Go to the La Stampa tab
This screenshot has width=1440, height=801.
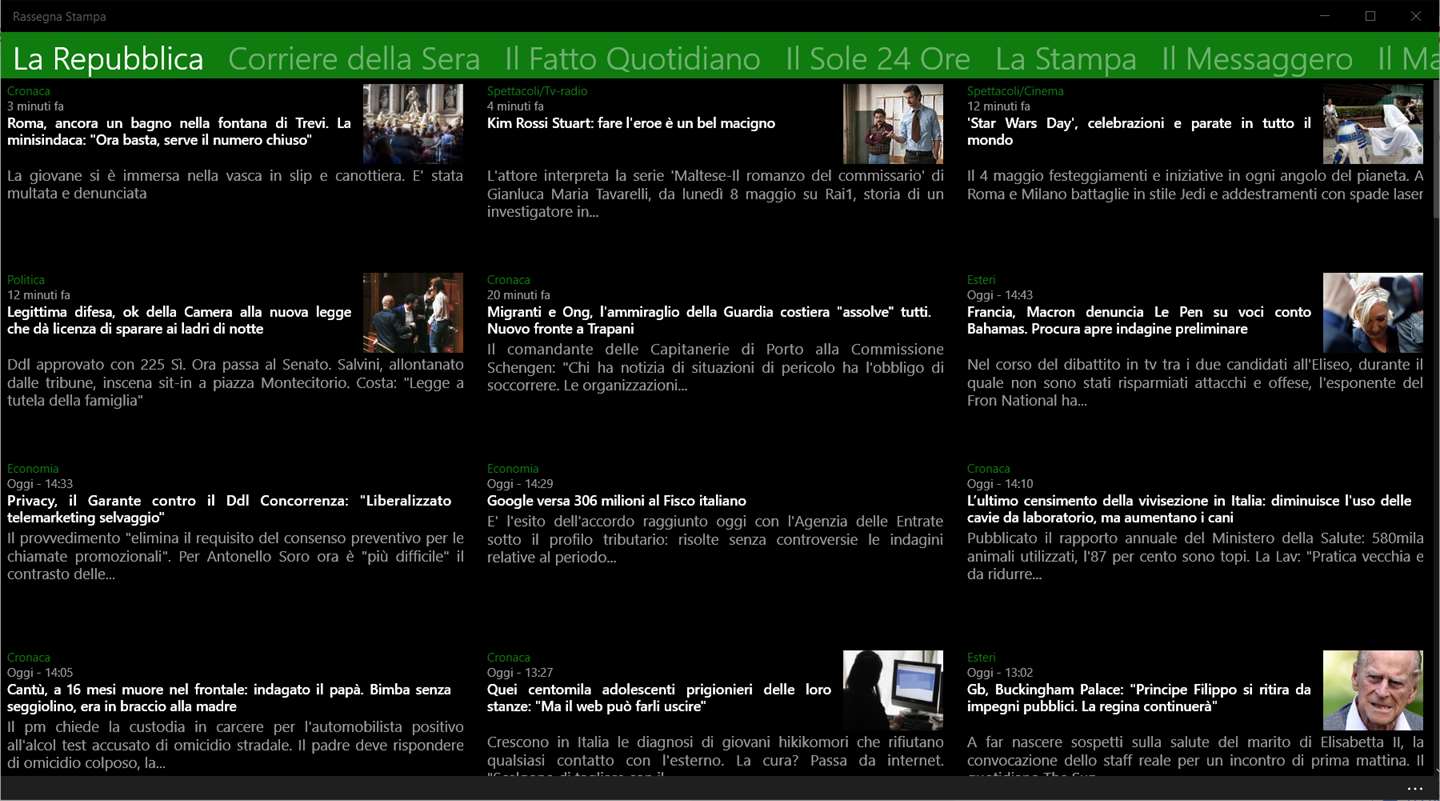tap(1066, 59)
